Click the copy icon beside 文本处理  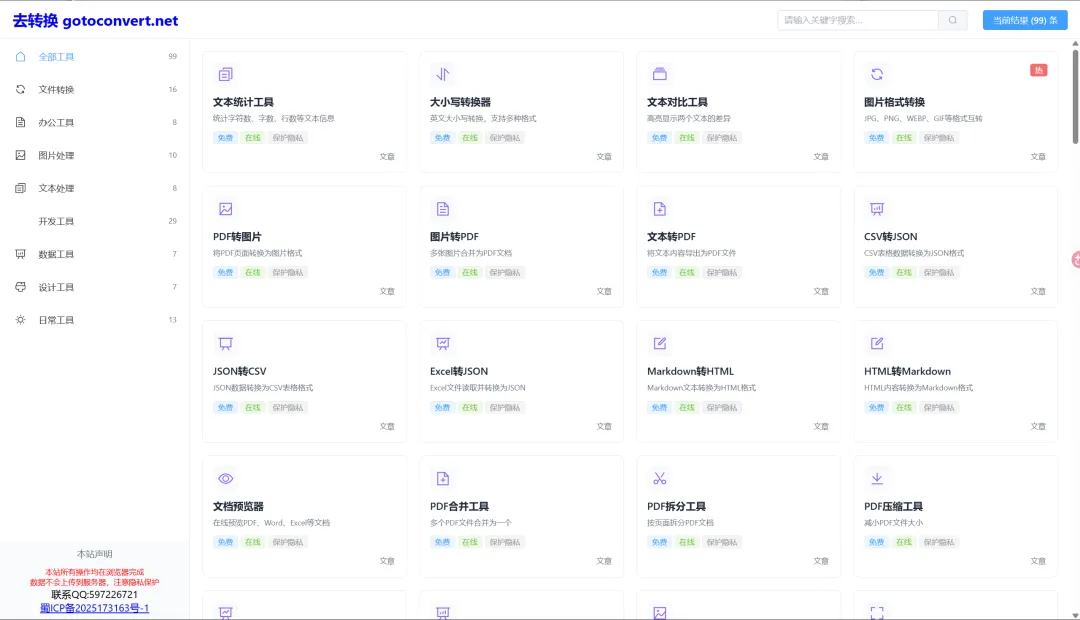click(21, 188)
